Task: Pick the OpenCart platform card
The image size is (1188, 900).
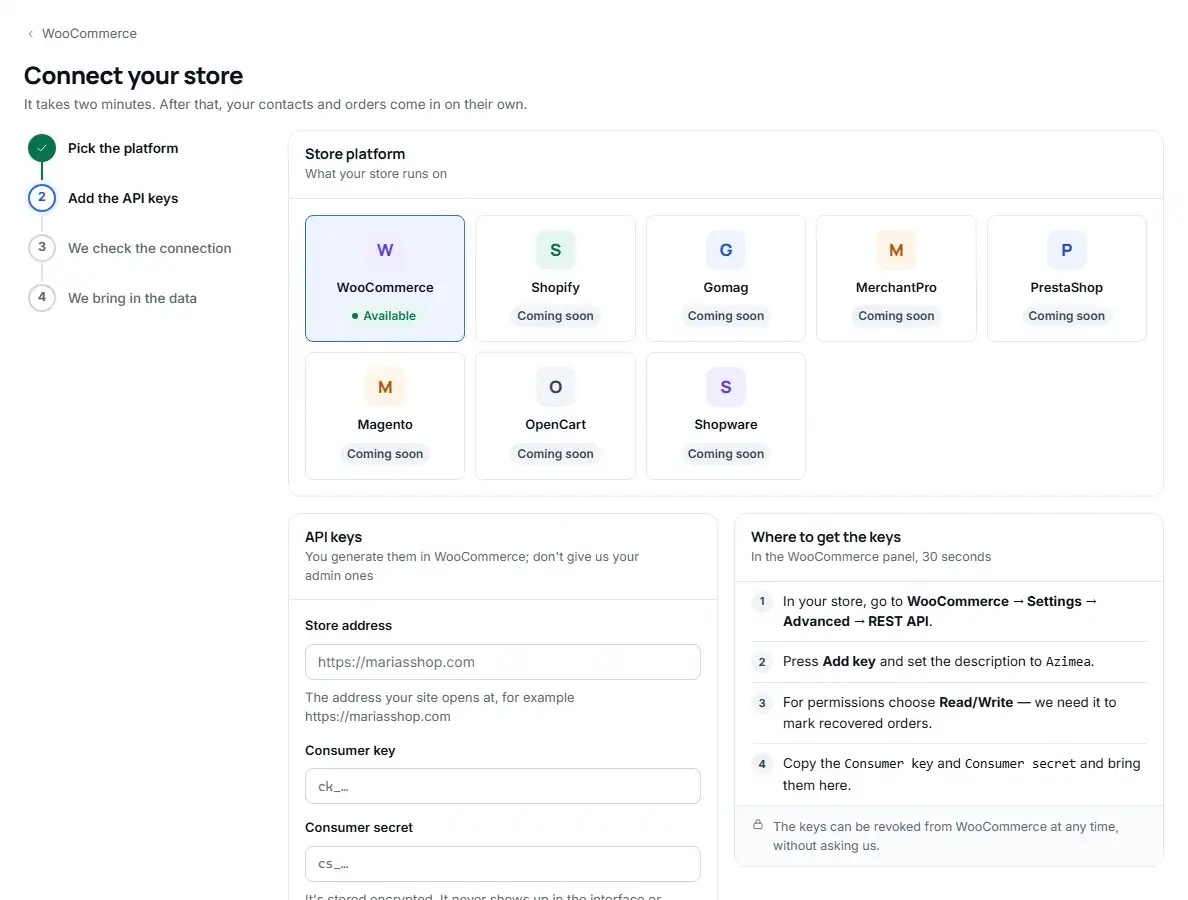Action: [x=555, y=416]
